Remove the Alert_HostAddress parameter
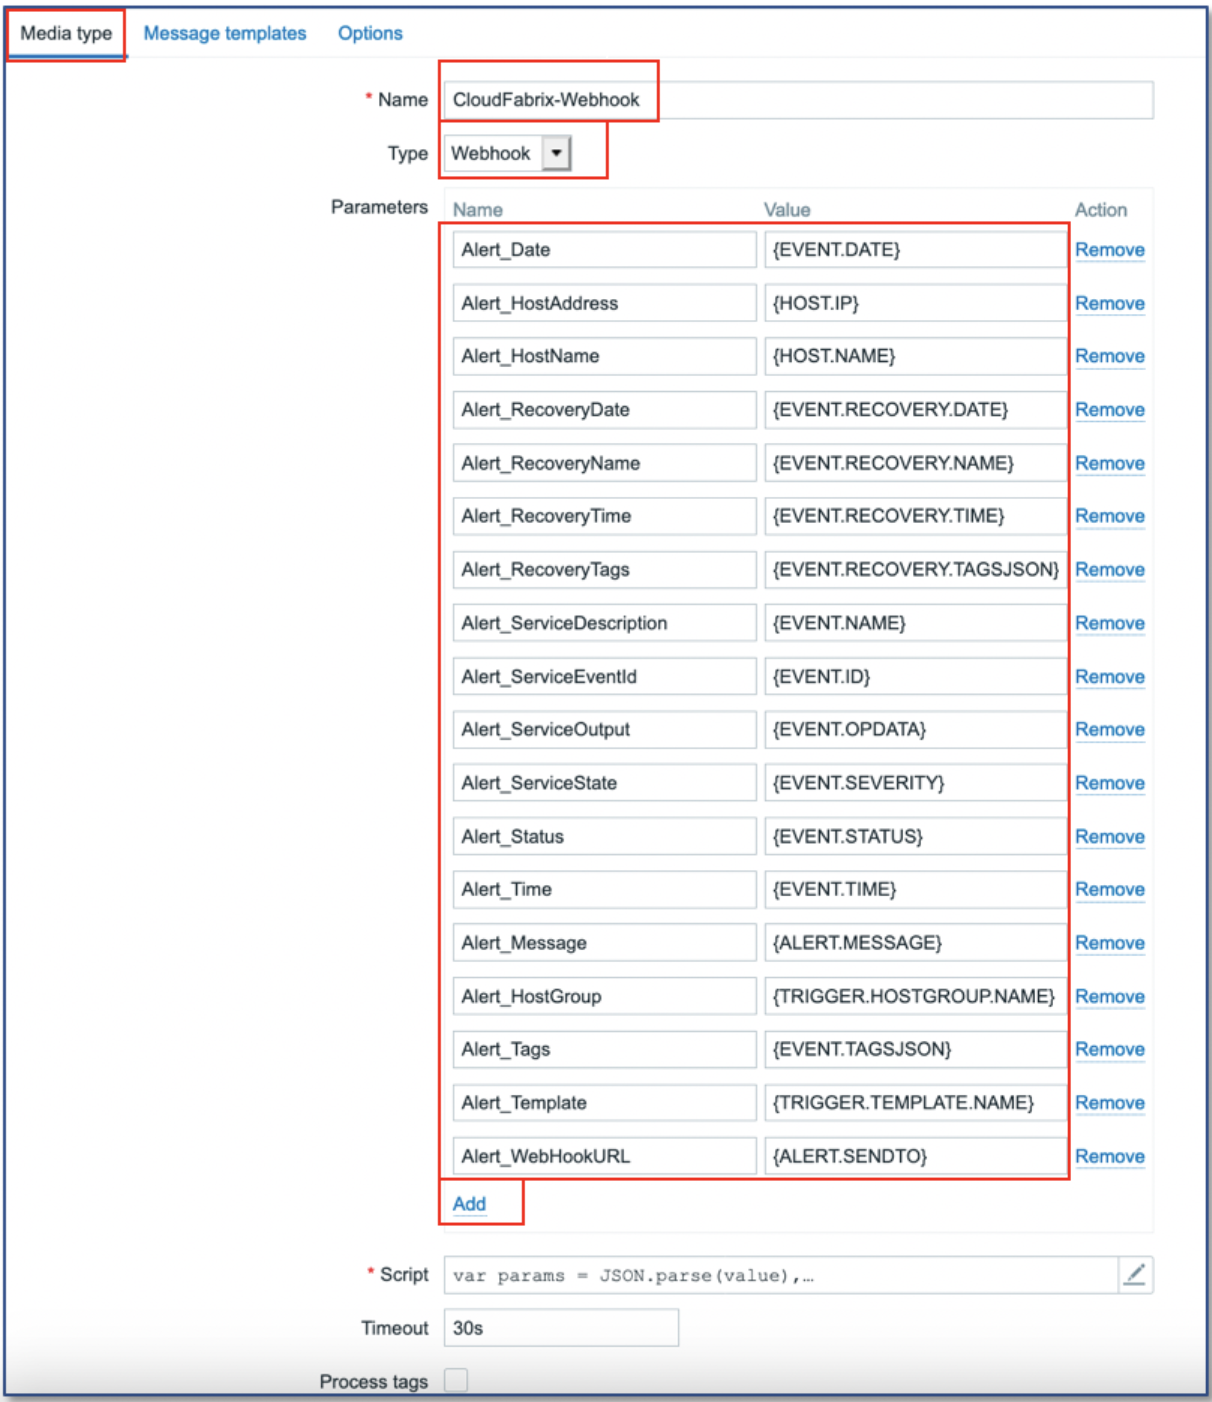 (1110, 302)
